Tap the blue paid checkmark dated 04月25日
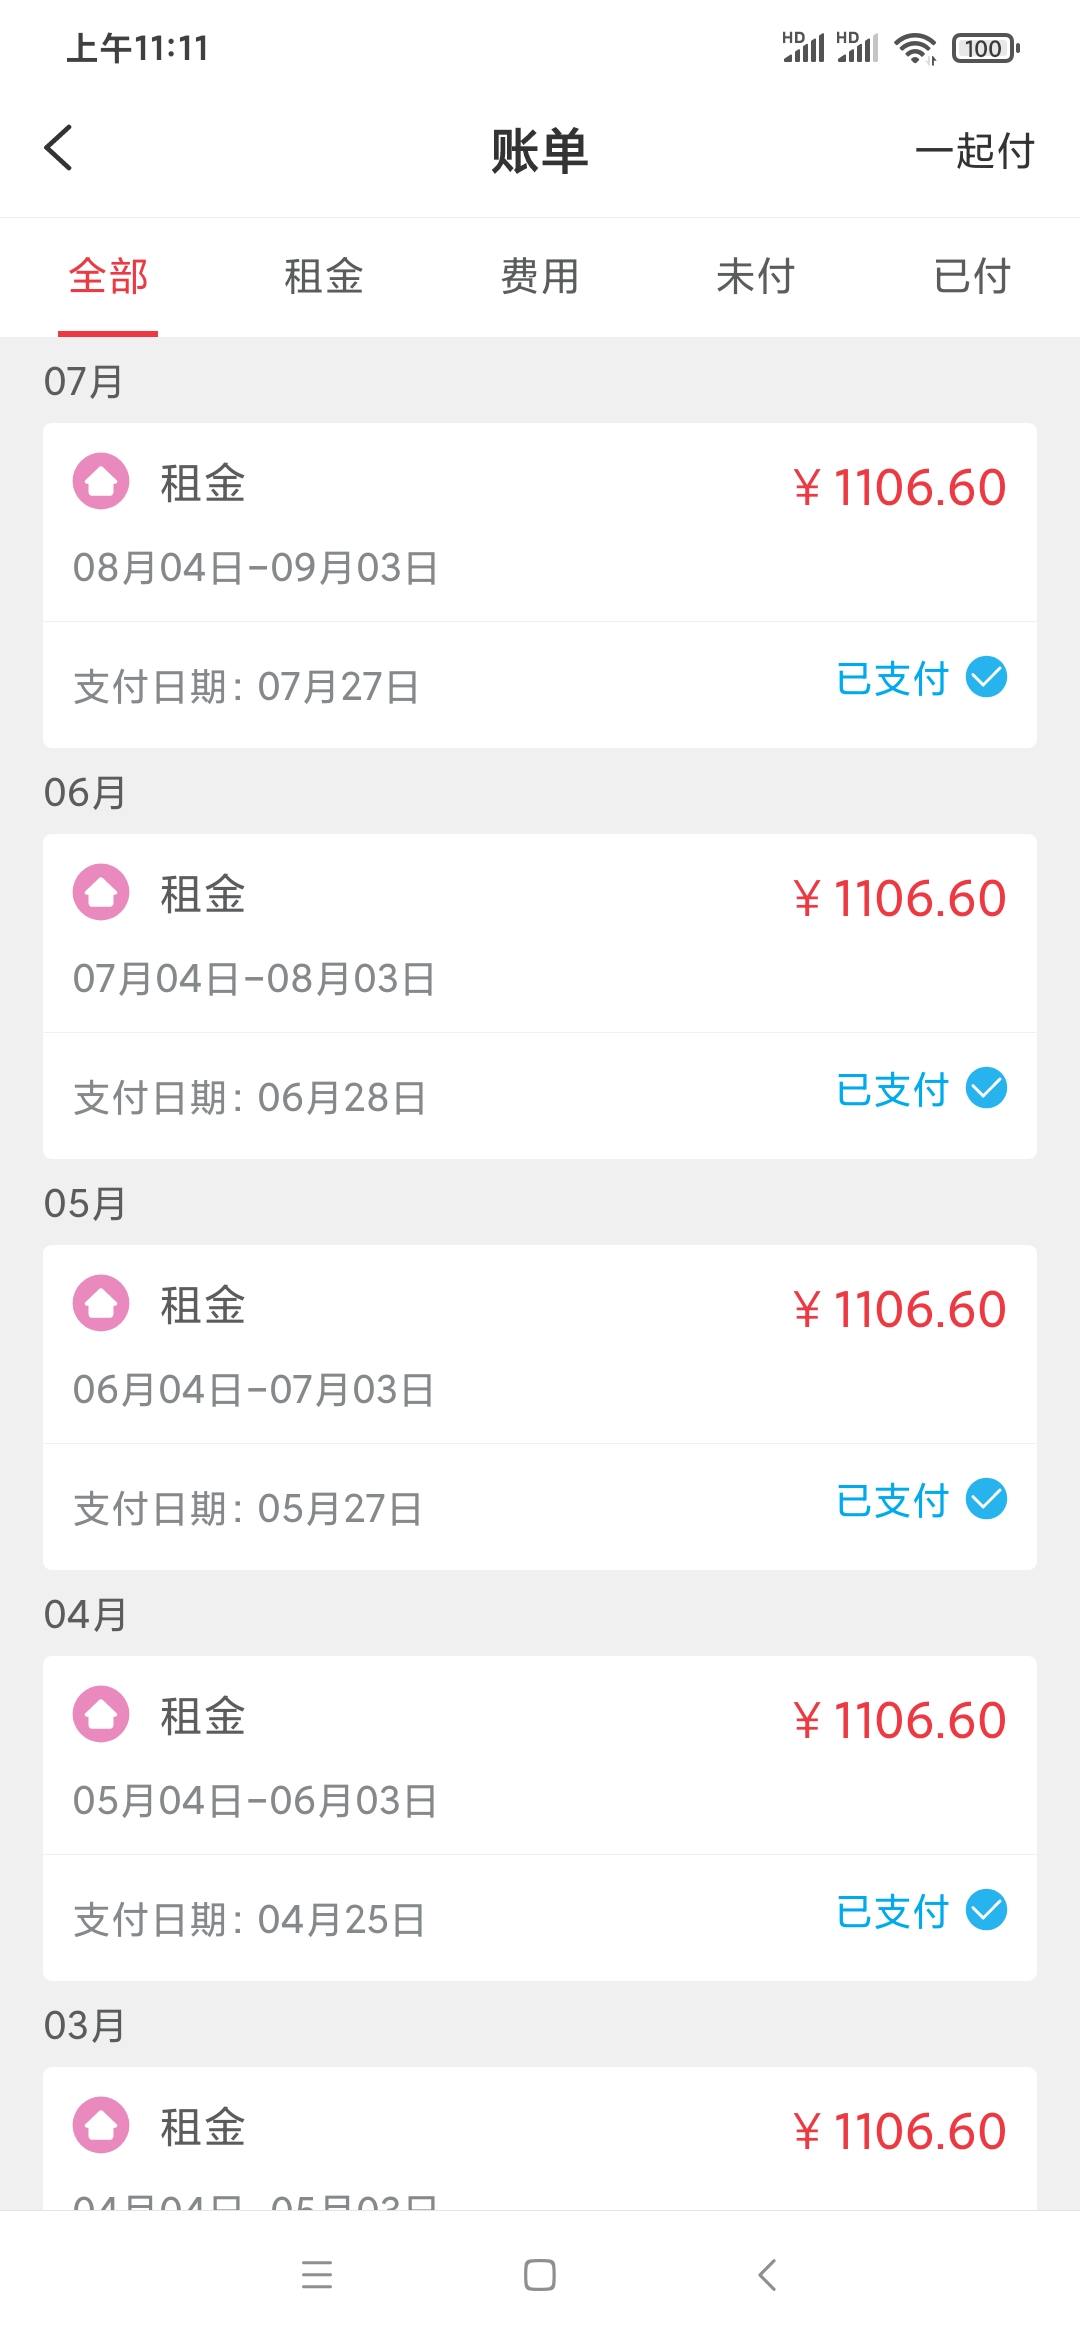The image size is (1080, 2340). [986, 1910]
